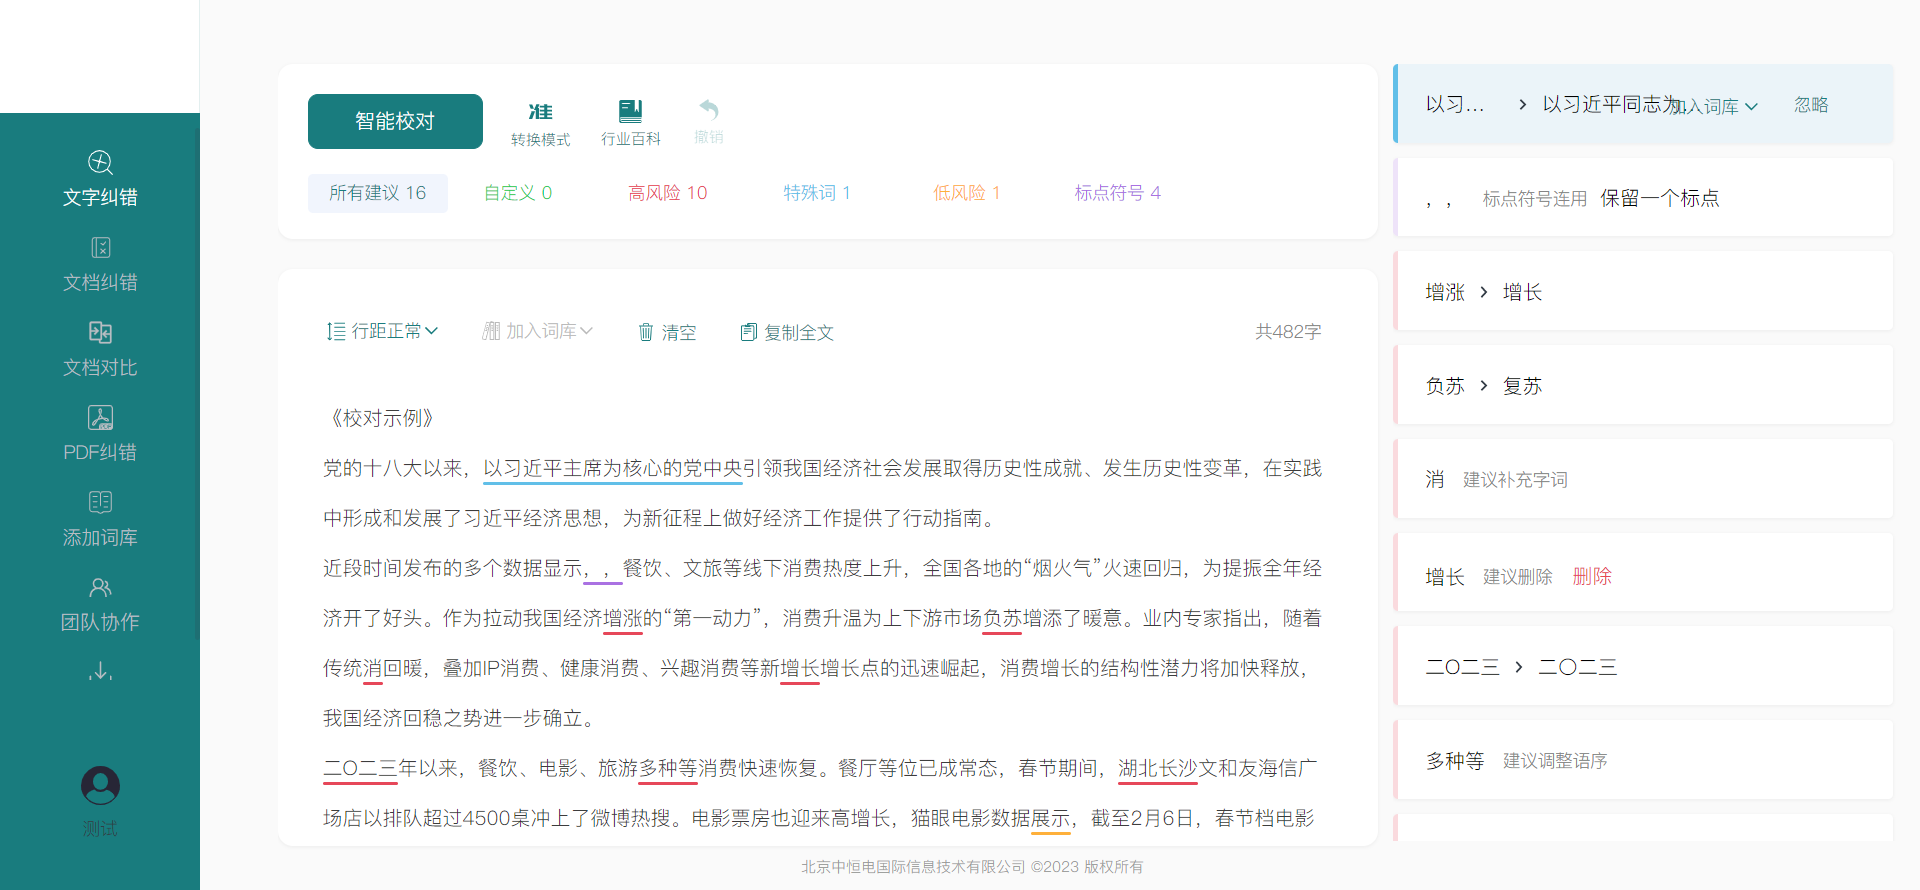This screenshot has width=1920, height=890.
Task: Click the user avatar icon 测试
Action: (100, 786)
